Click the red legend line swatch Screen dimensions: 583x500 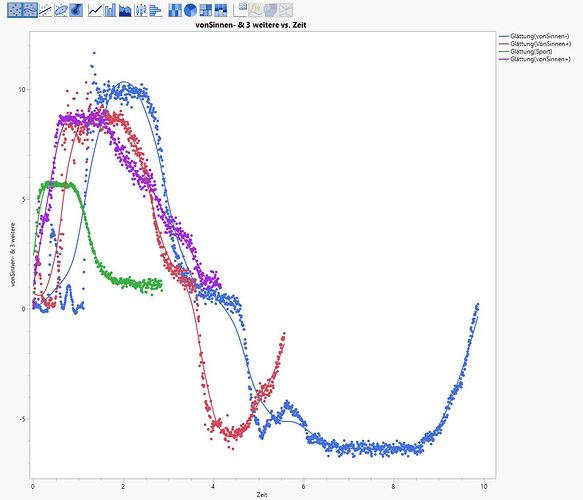tap(503, 44)
